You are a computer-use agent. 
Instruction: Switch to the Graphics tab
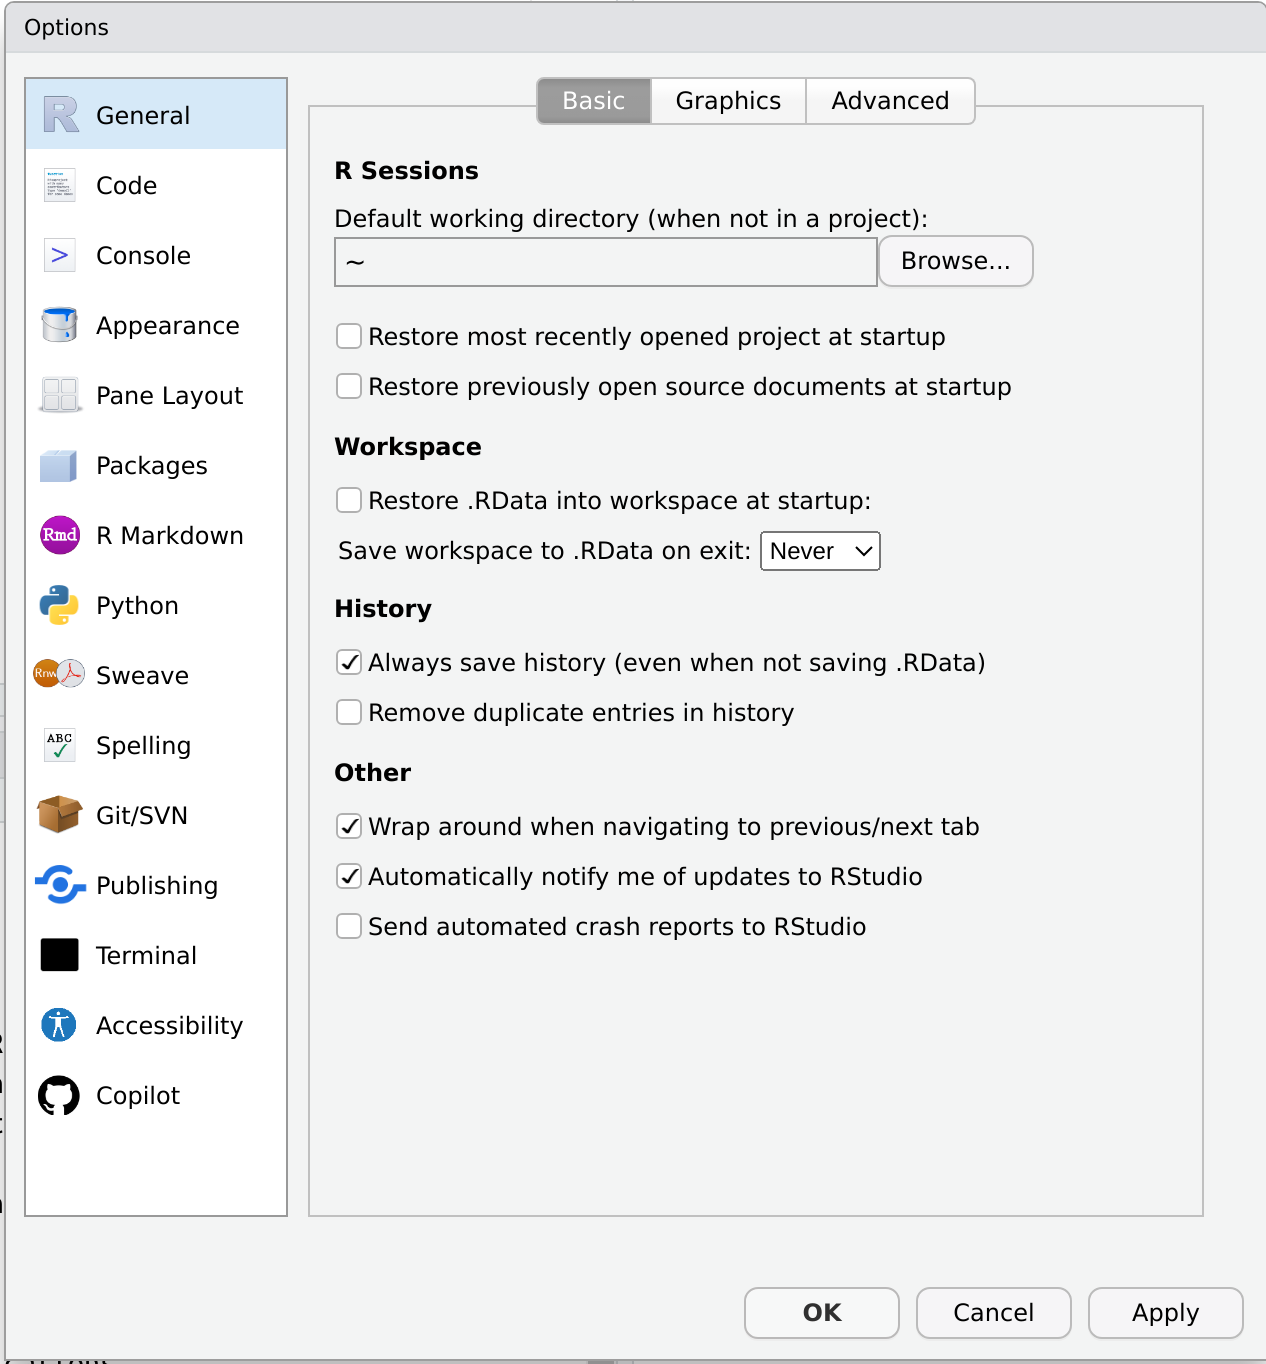click(727, 100)
